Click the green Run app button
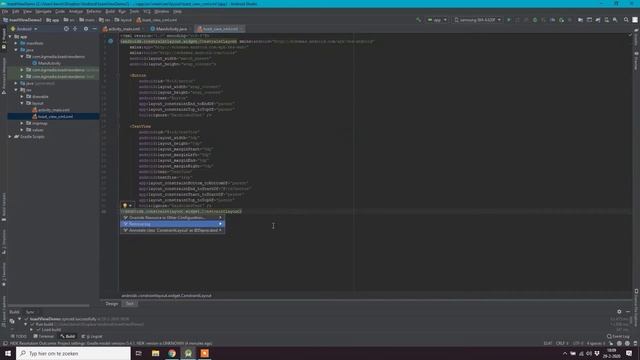Screen dimensions: 640x360 [509, 20]
